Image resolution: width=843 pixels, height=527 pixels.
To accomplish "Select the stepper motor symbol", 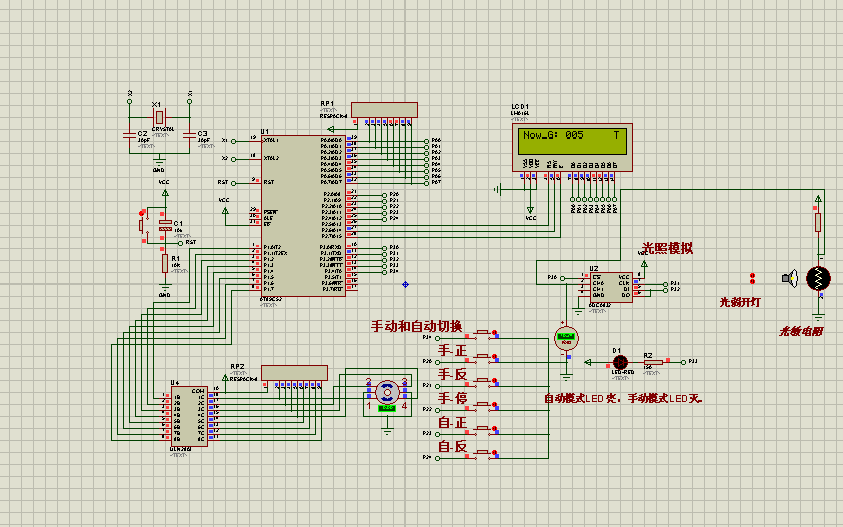I will click(x=387, y=394).
